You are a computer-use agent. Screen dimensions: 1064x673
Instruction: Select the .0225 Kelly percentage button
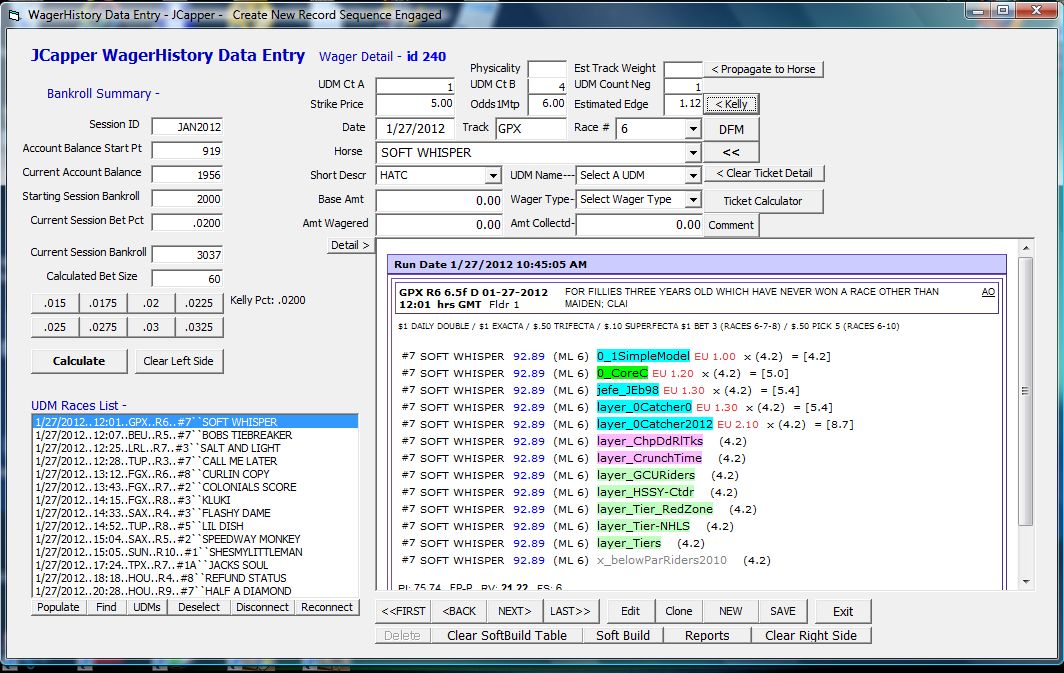[x=200, y=303]
